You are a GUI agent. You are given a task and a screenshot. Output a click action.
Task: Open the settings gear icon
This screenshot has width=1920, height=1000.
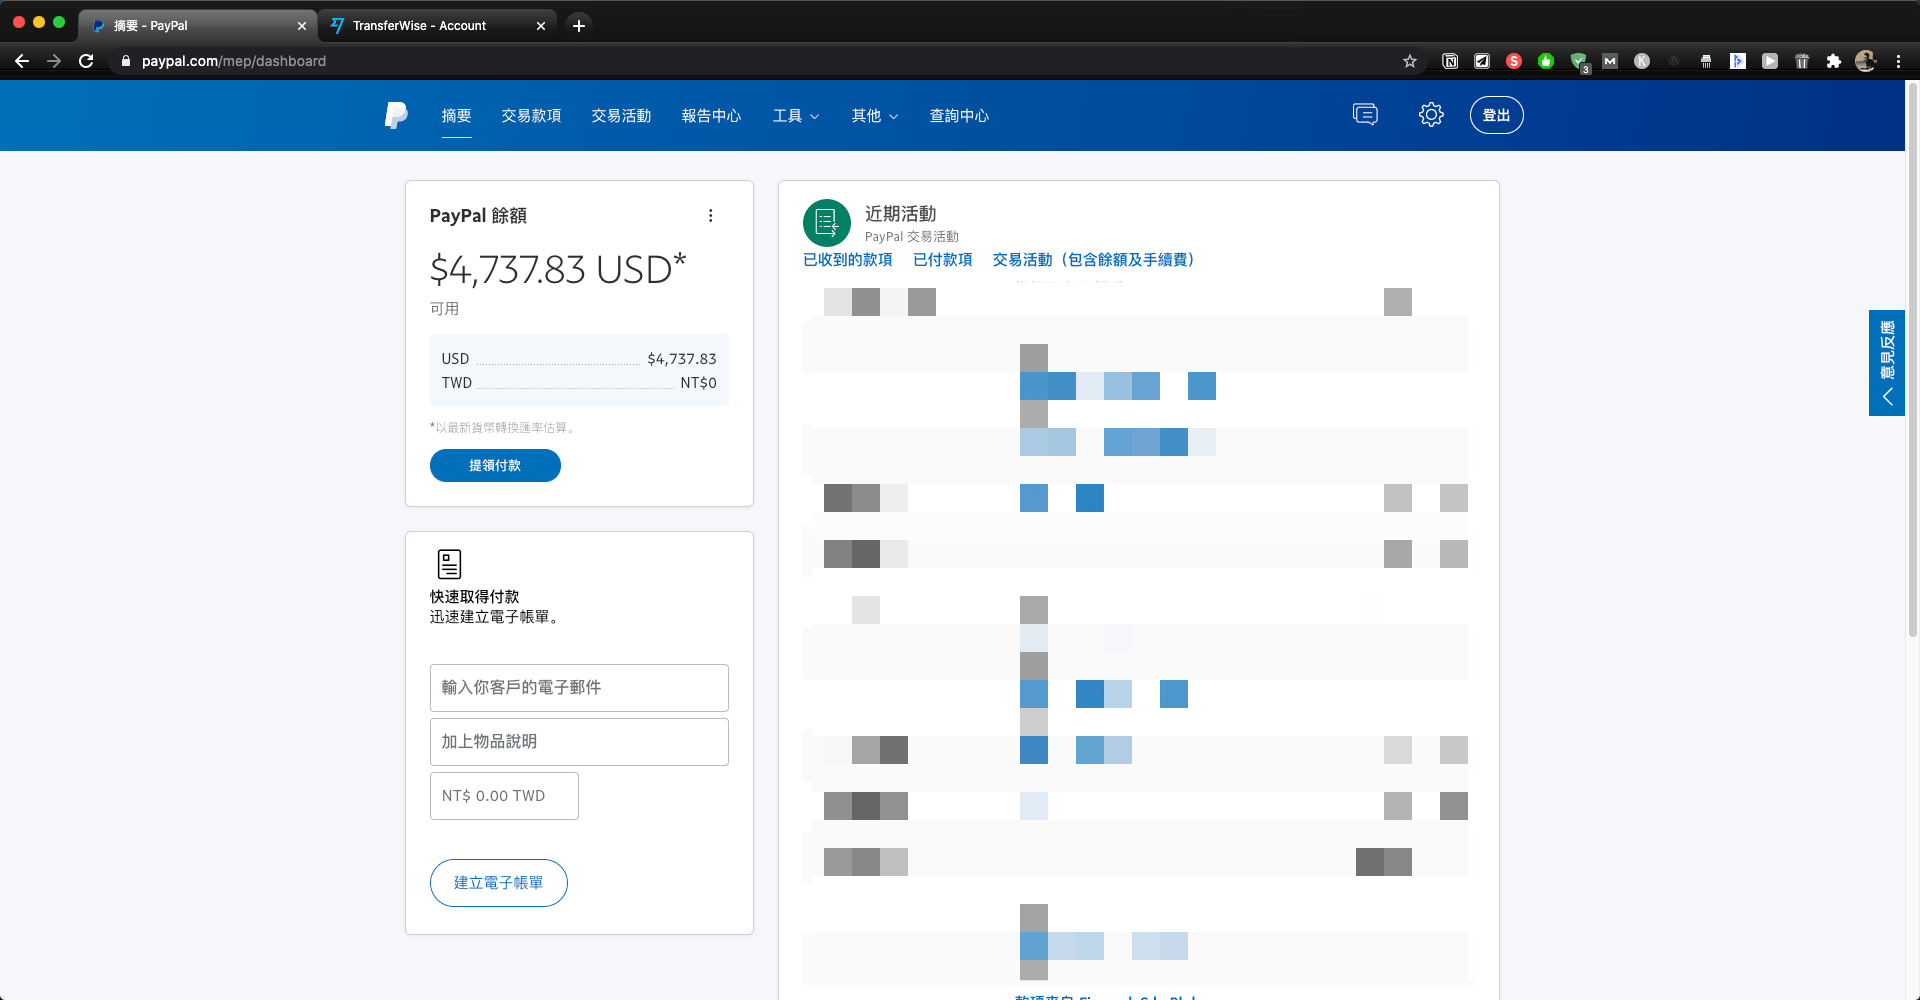pos(1431,115)
